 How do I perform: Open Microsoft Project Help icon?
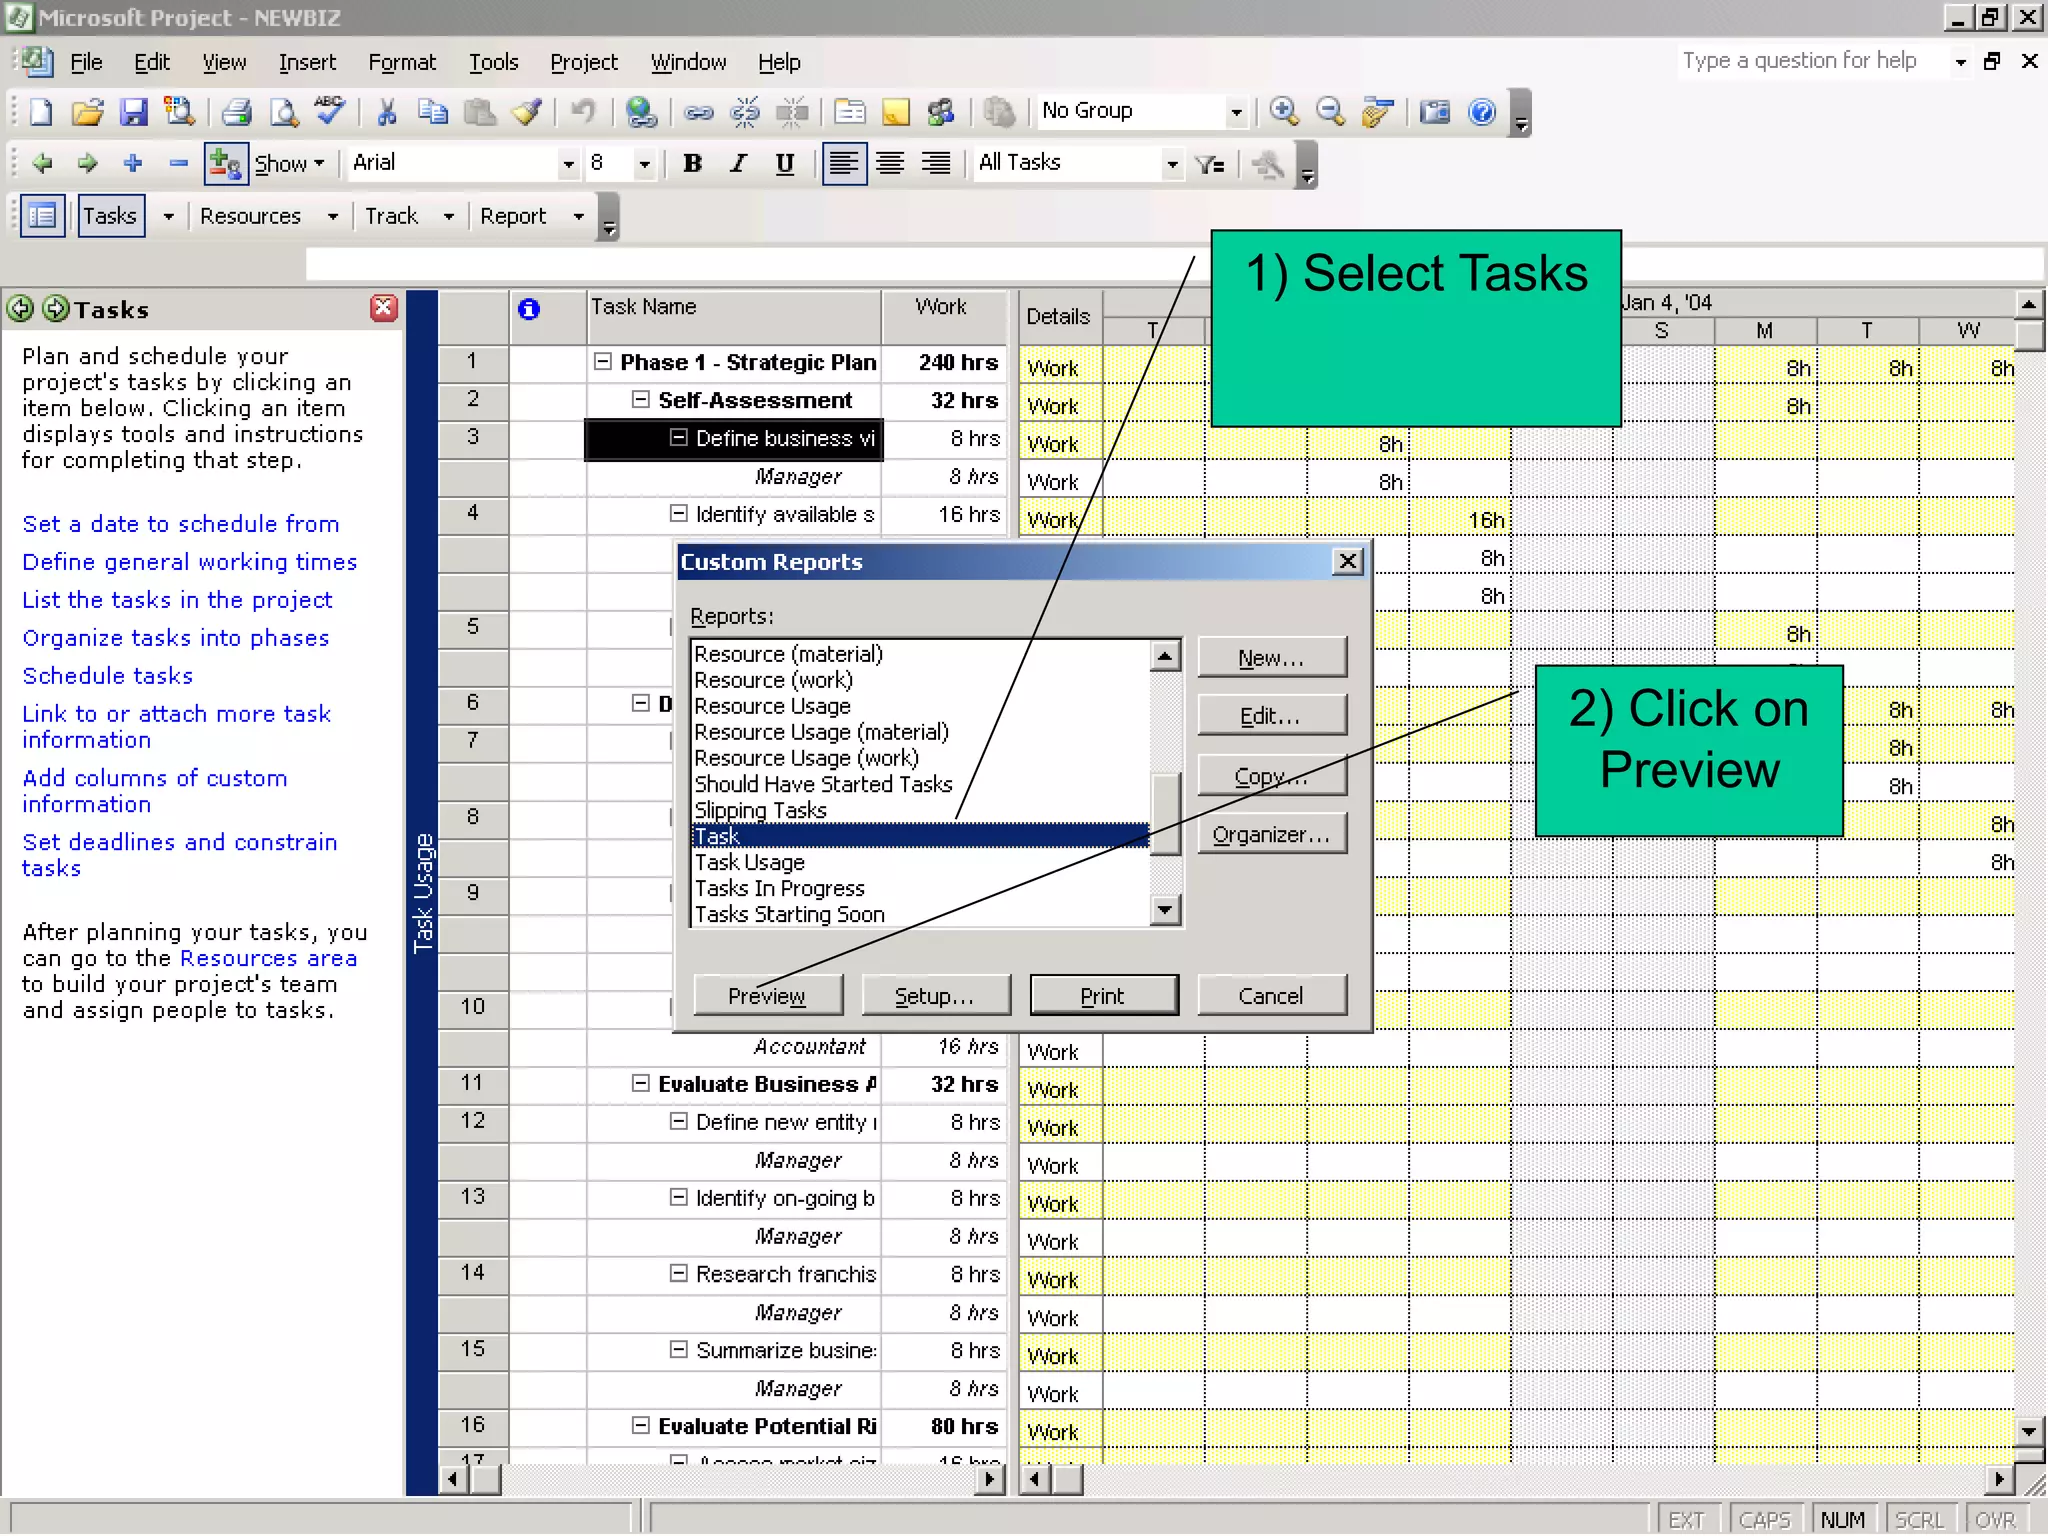pos(1482,112)
